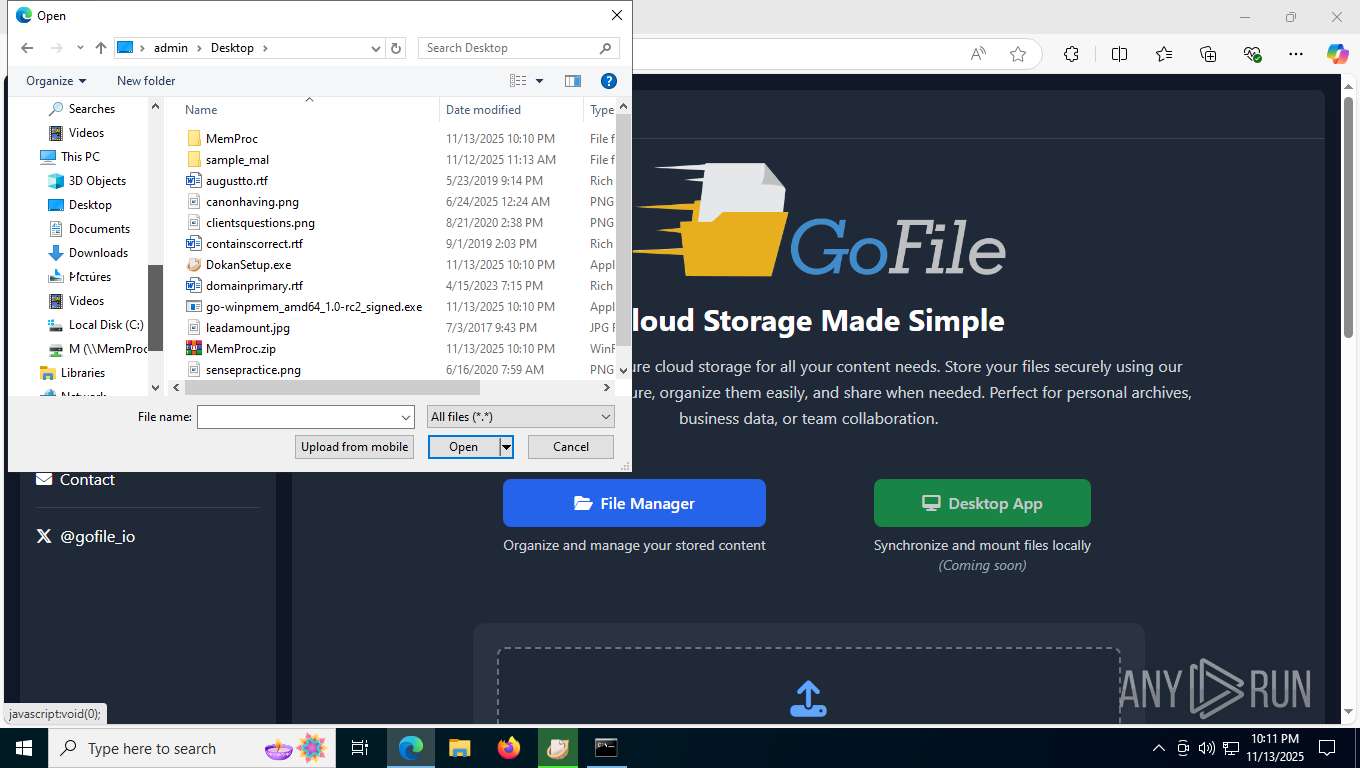1360x768 pixels.
Task: Click navigation pane scrollbar down arrow
Action: tap(155, 388)
